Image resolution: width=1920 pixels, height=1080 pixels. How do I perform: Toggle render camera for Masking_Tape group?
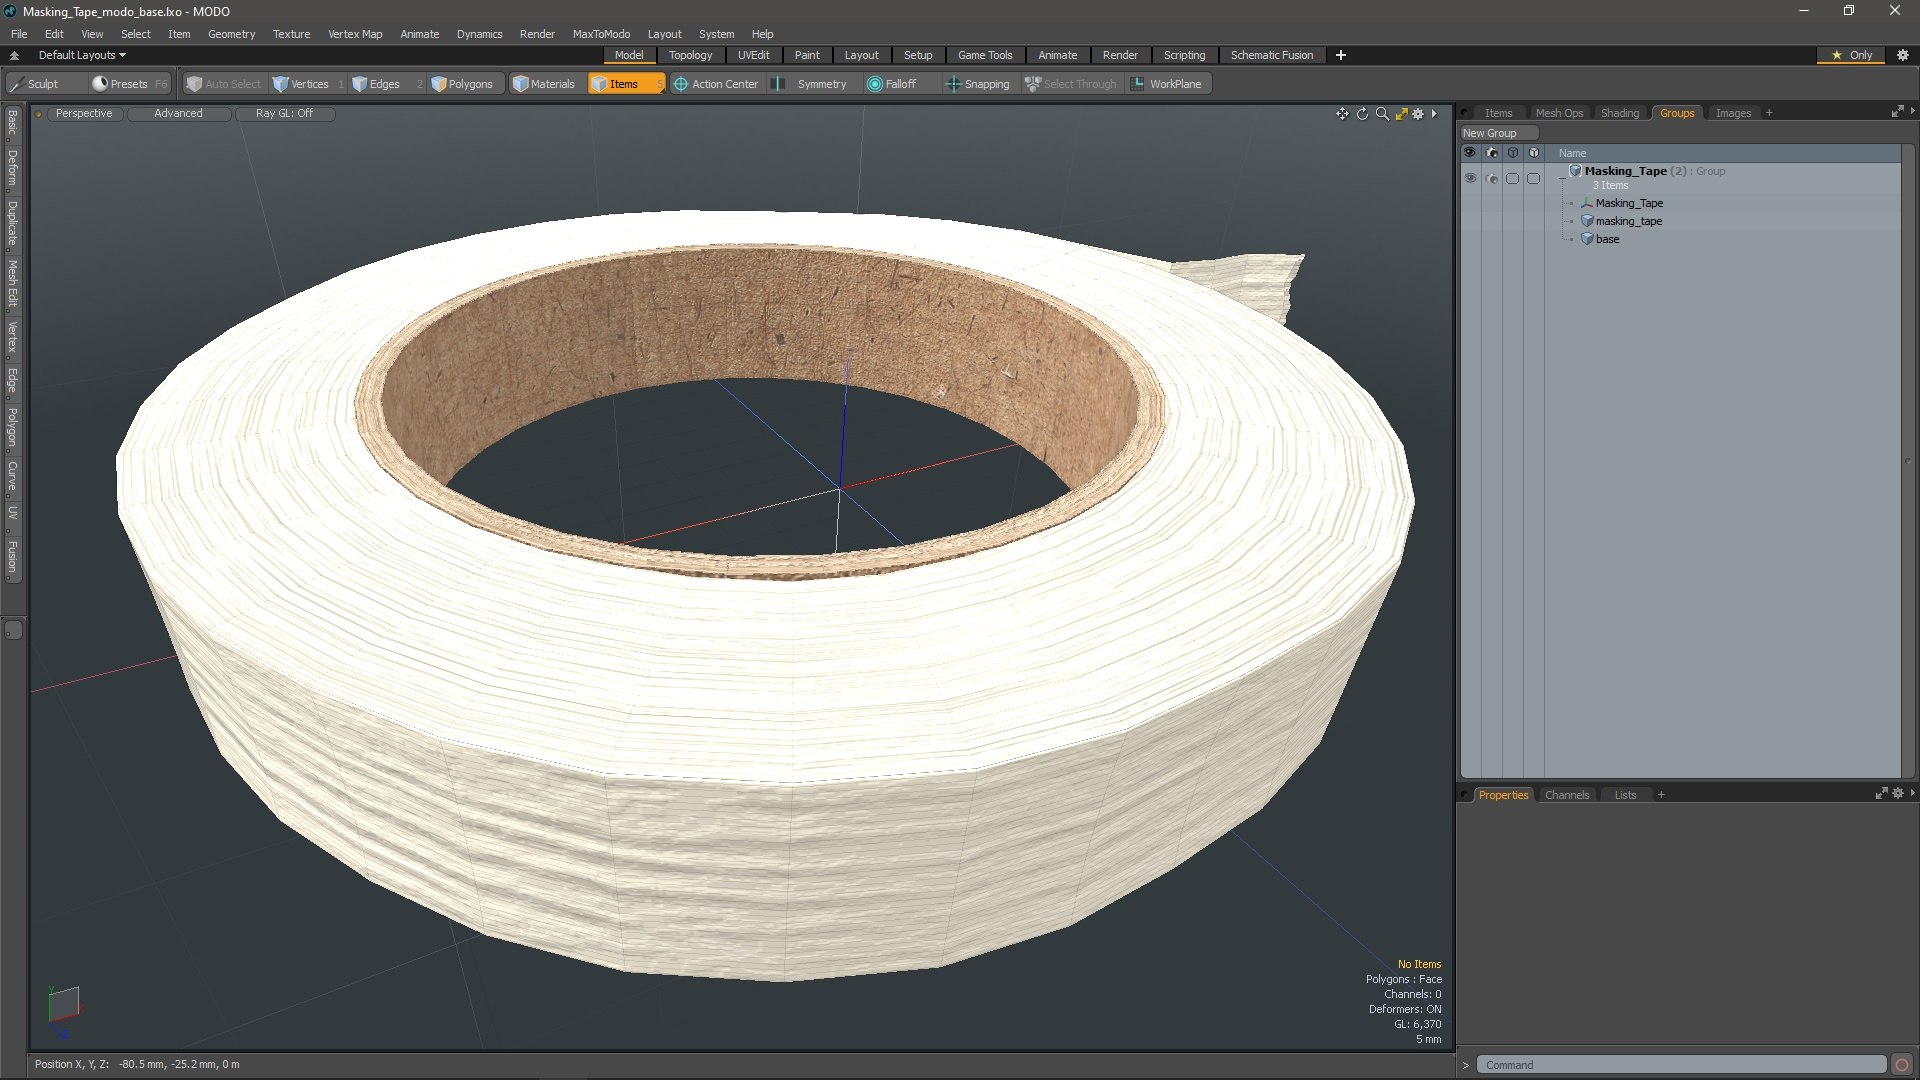(x=1492, y=178)
